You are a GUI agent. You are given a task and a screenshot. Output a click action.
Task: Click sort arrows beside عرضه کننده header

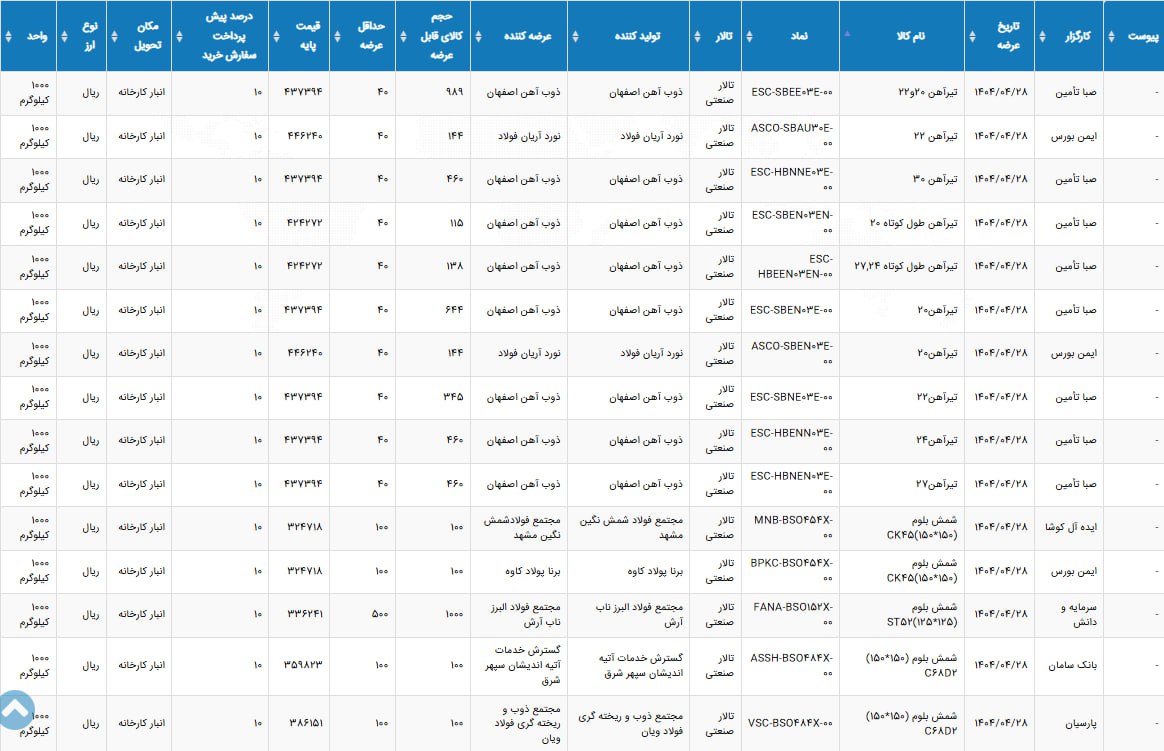(478, 36)
